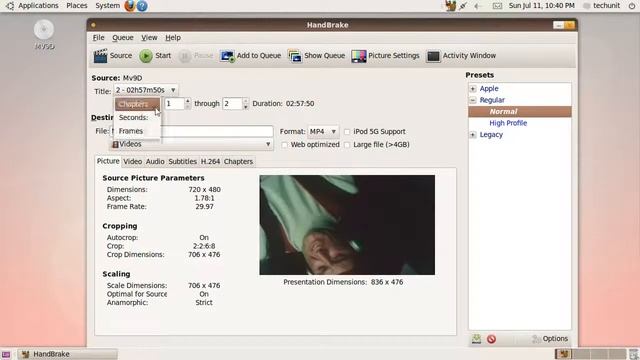Open the Places menu in top panel
The image size is (640, 360).
(77, 6)
